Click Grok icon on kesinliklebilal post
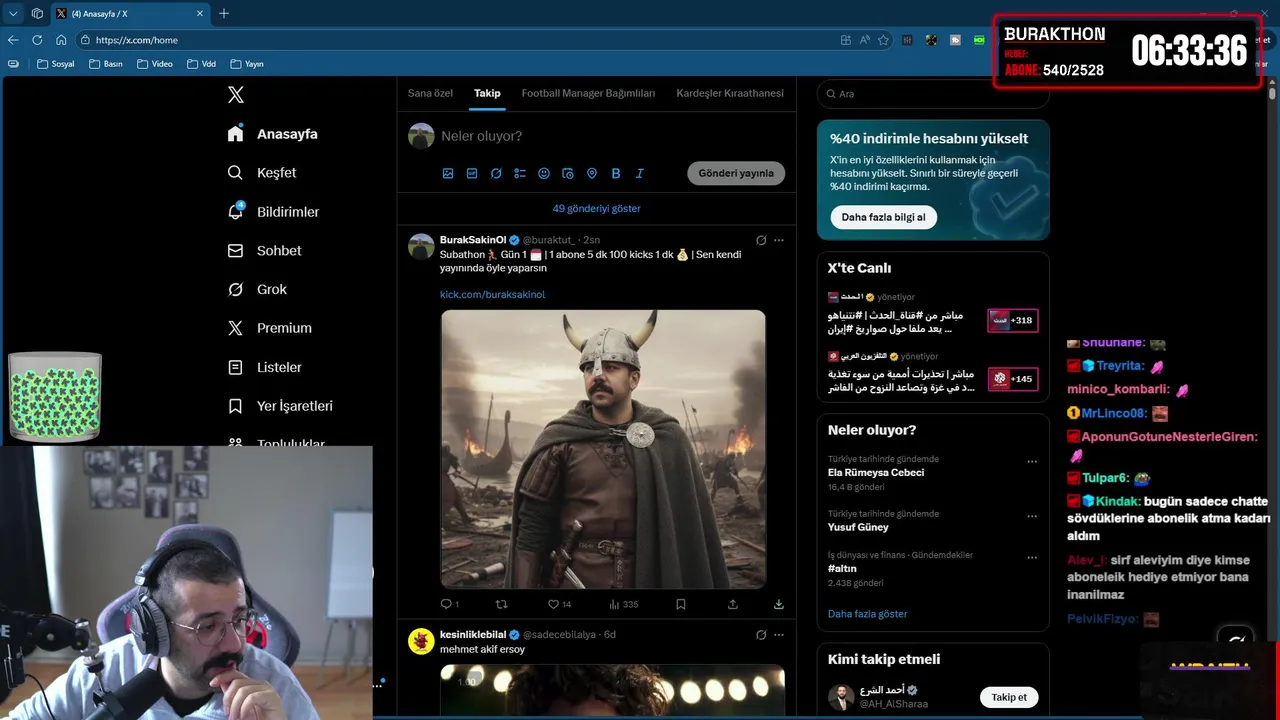The width and height of the screenshot is (1280, 720). (x=761, y=634)
